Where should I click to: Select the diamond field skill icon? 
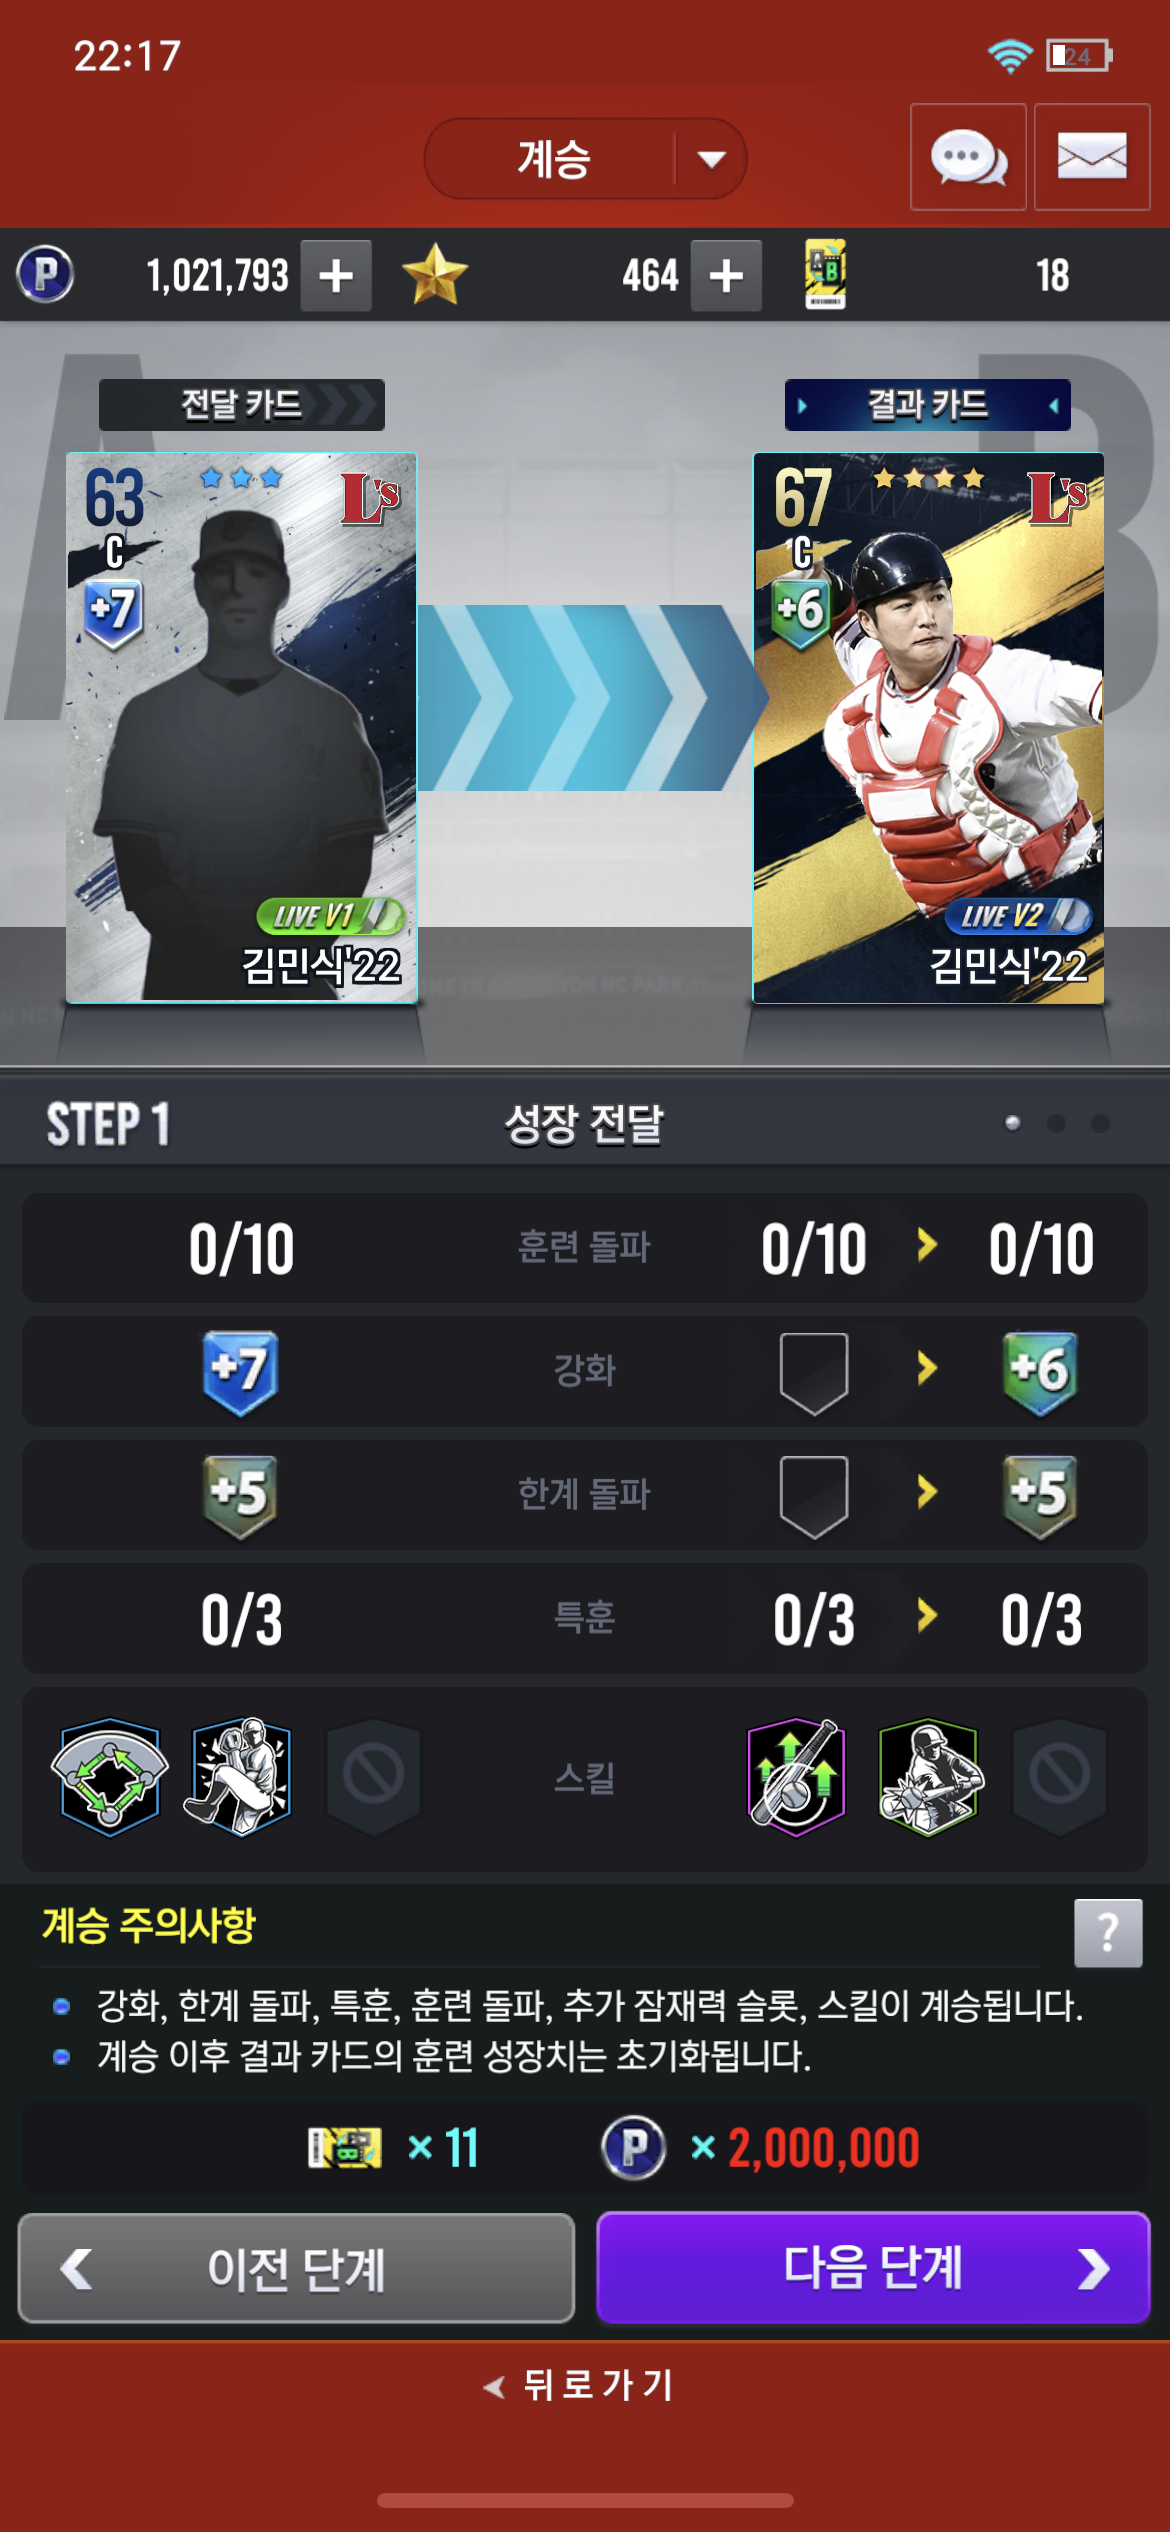[x=110, y=1777]
